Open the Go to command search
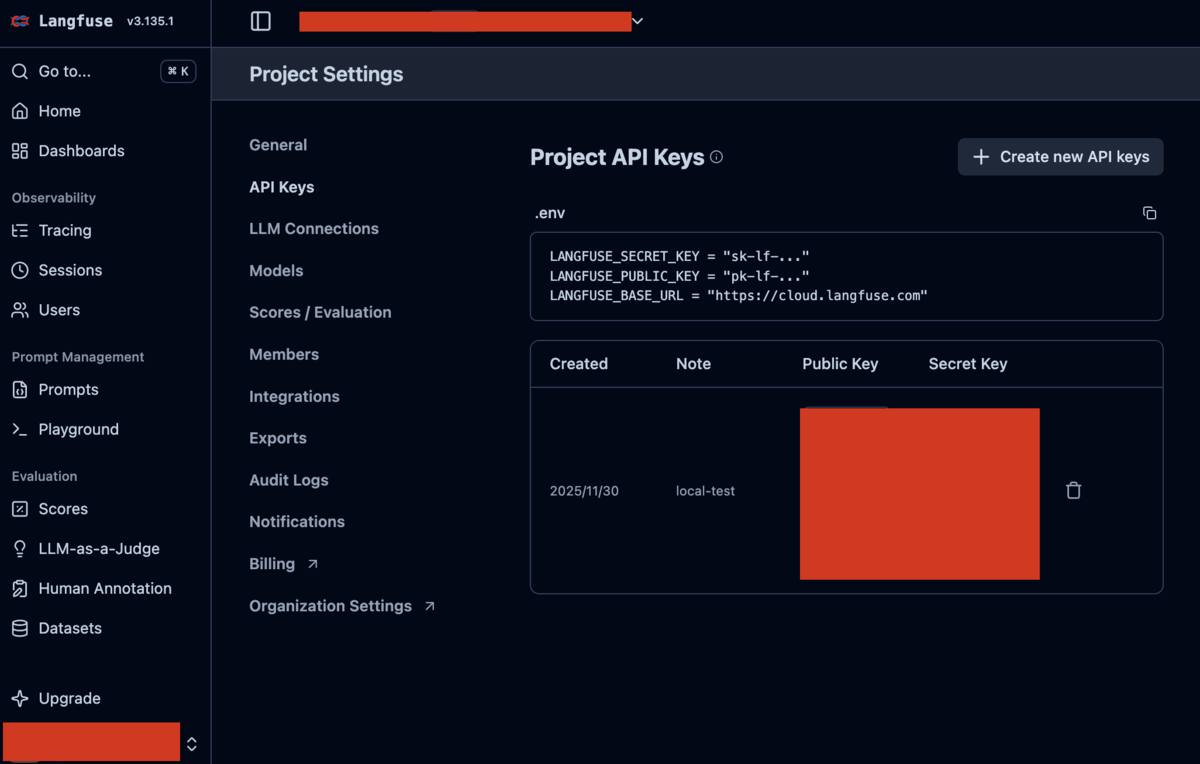The image size is (1200, 764). [104, 71]
